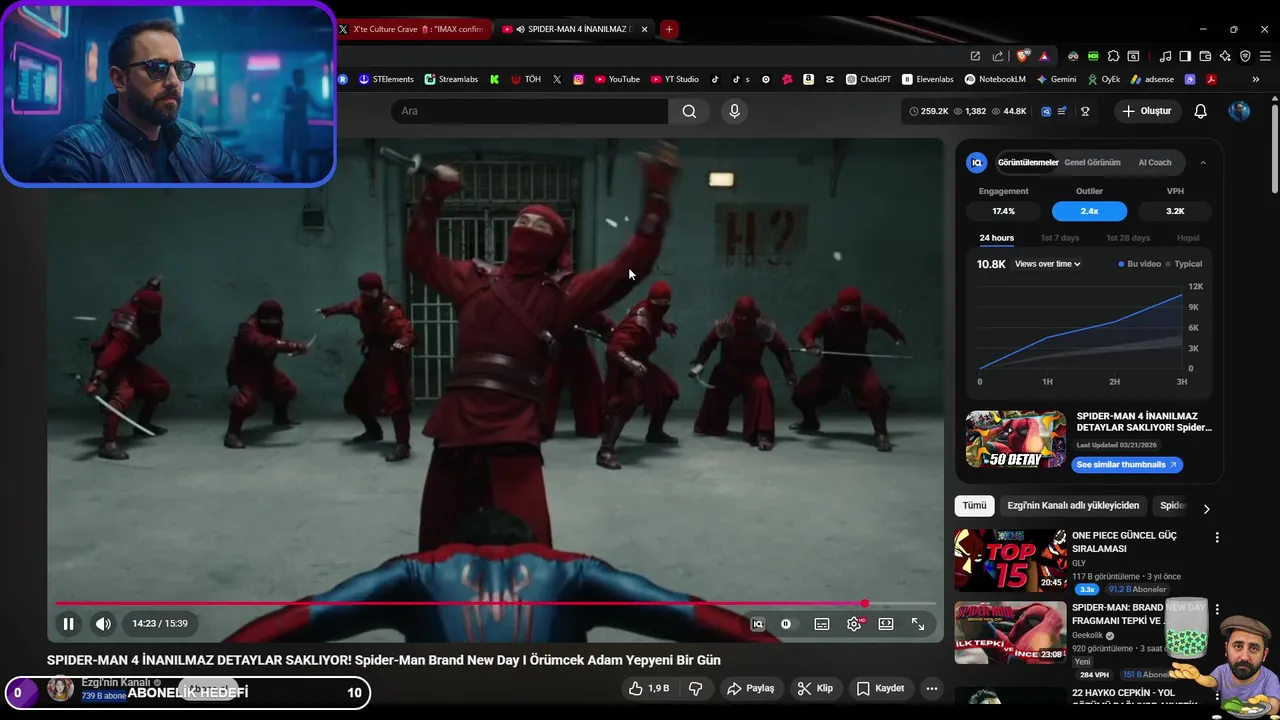Open player settings gear icon
The width and height of the screenshot is (1280, 720).
(x=854, y=624)
